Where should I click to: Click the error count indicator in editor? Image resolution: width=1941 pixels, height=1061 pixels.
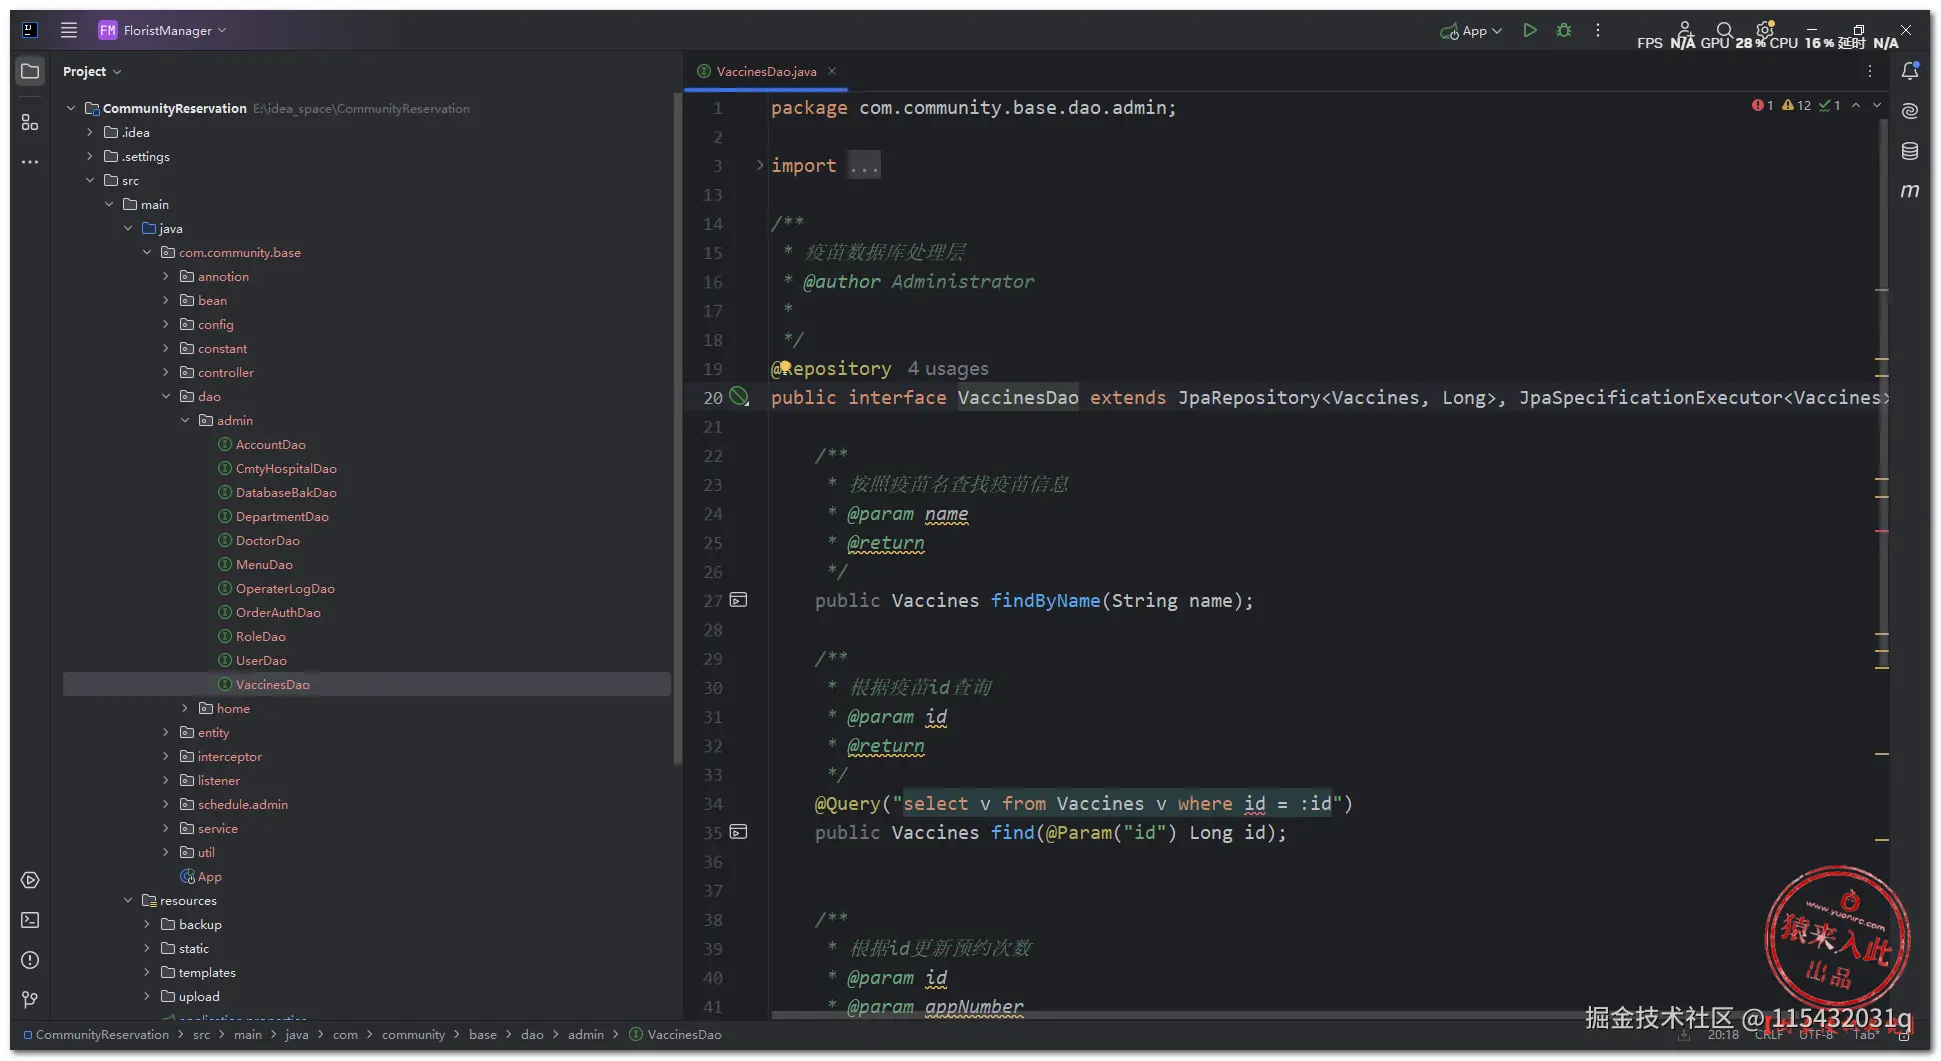click(1762, 105)
